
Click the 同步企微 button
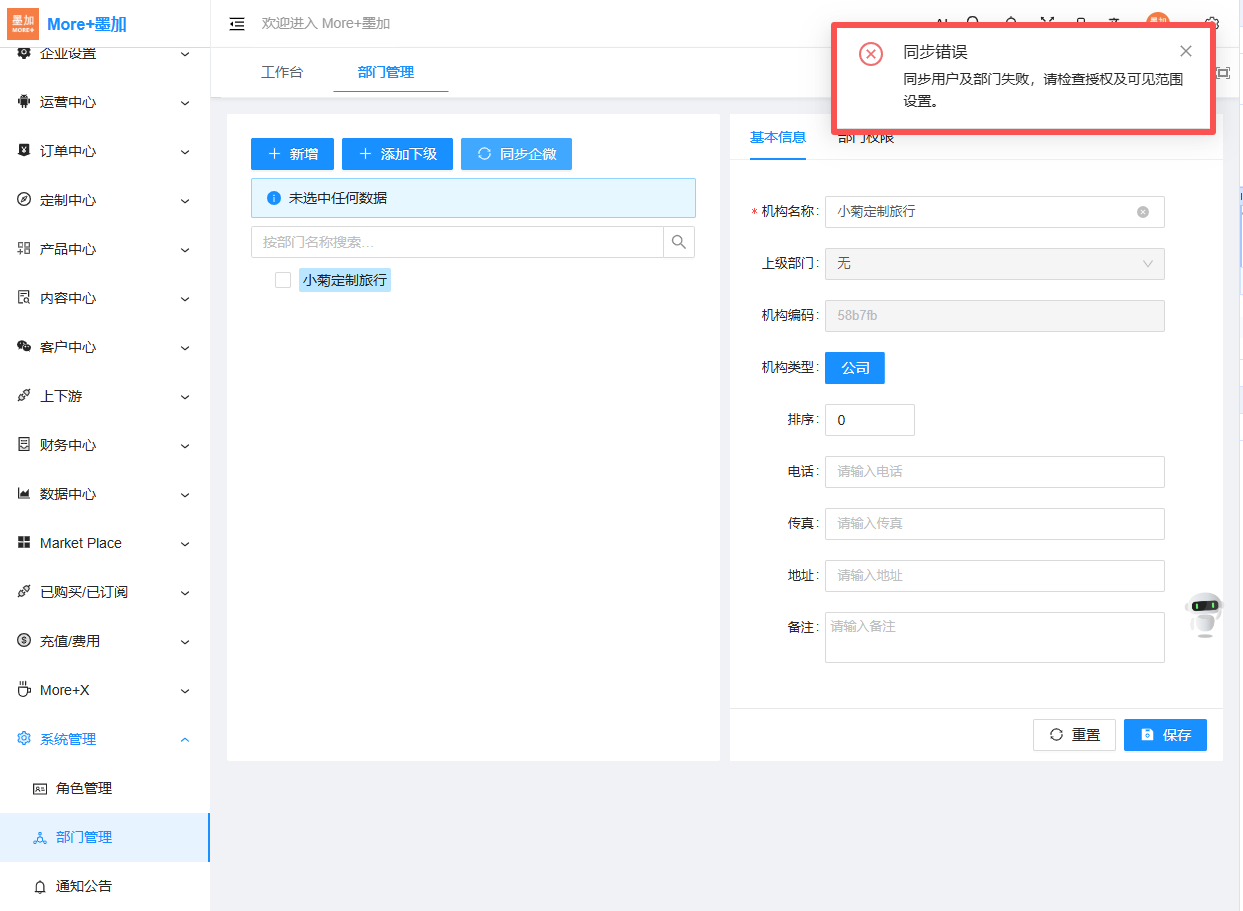(516, 154)
